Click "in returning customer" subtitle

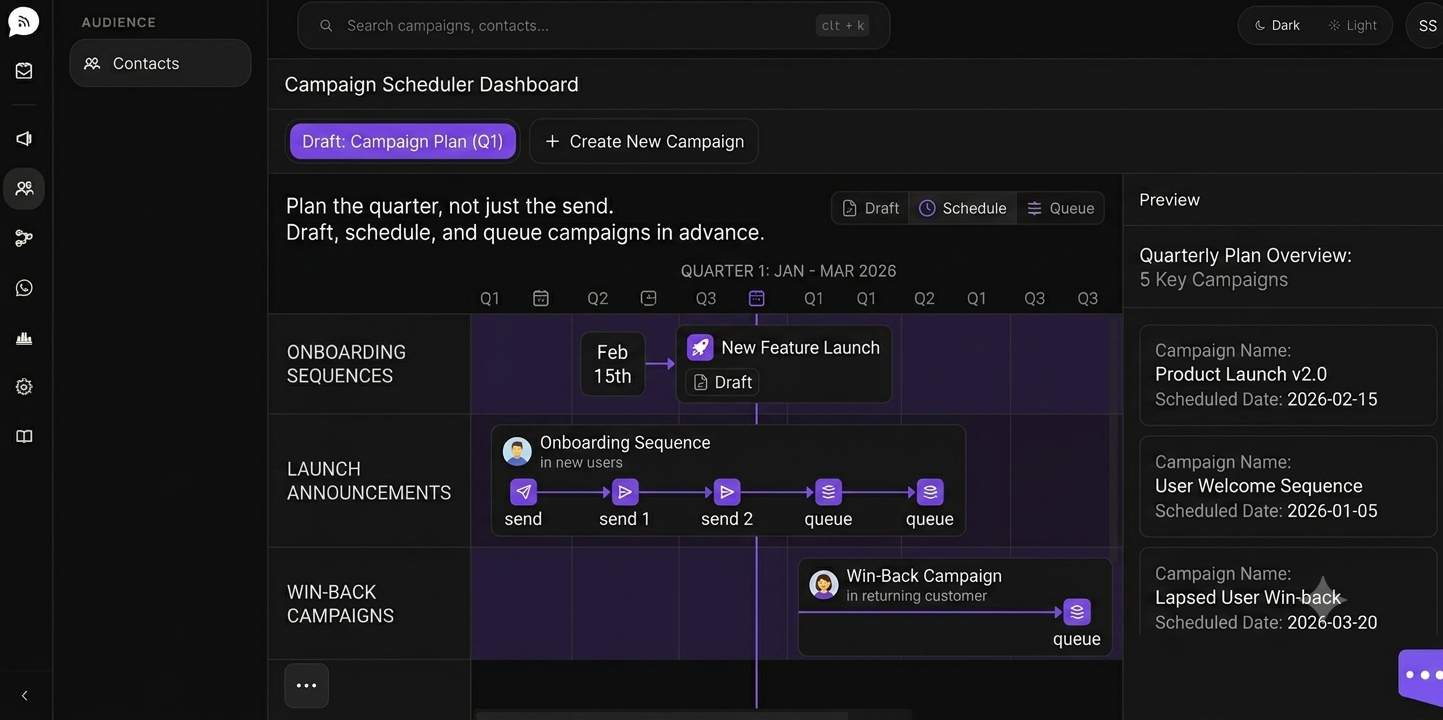916,596
